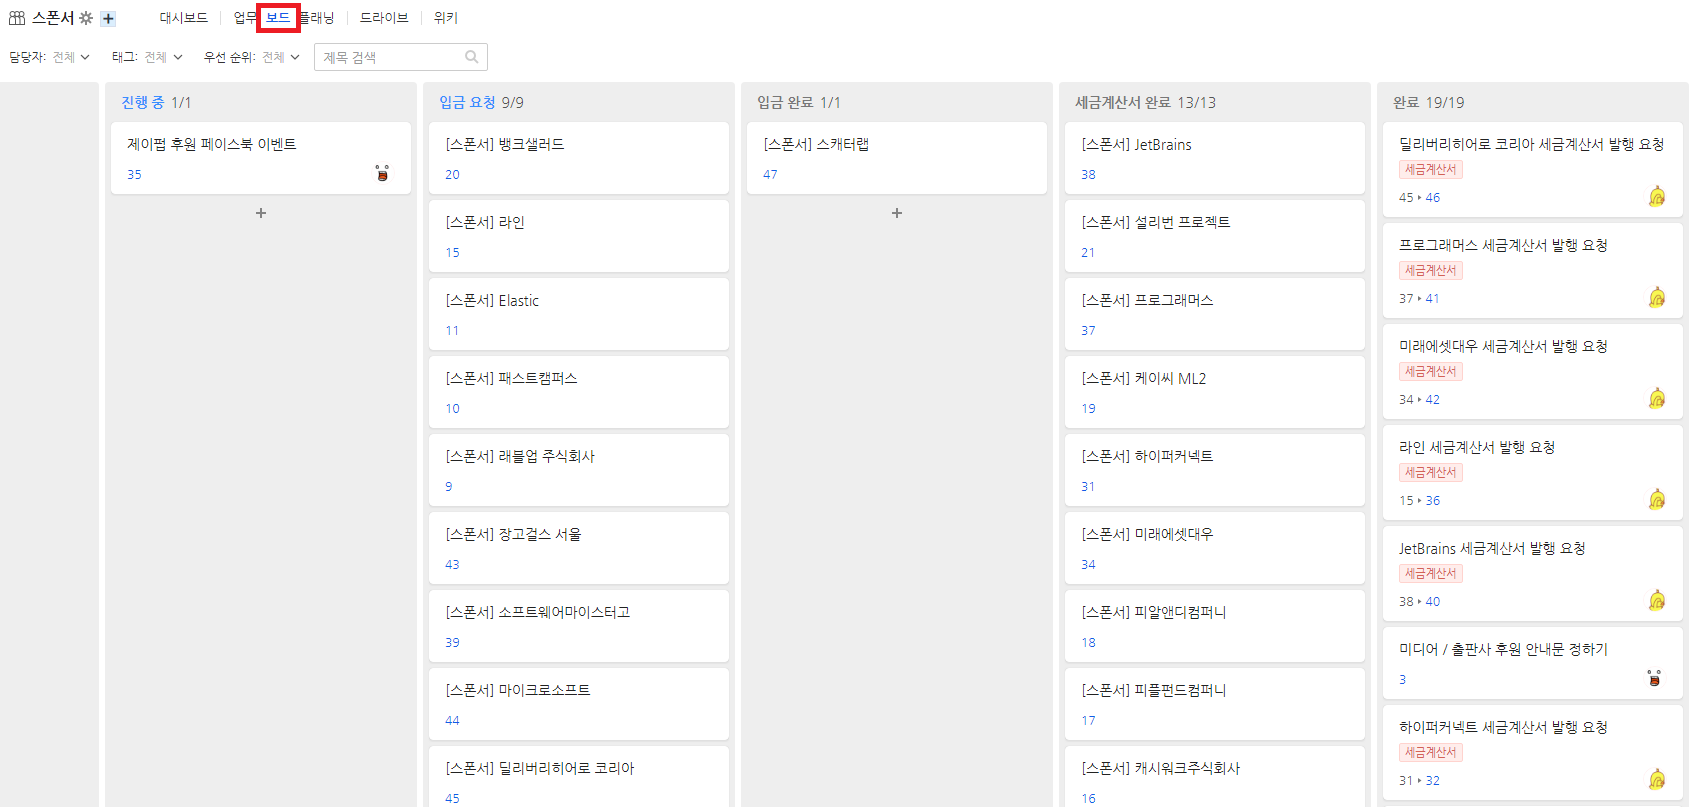Click the 제목 검색 search field
The image size is (1689, 807).
coord(392,57)
